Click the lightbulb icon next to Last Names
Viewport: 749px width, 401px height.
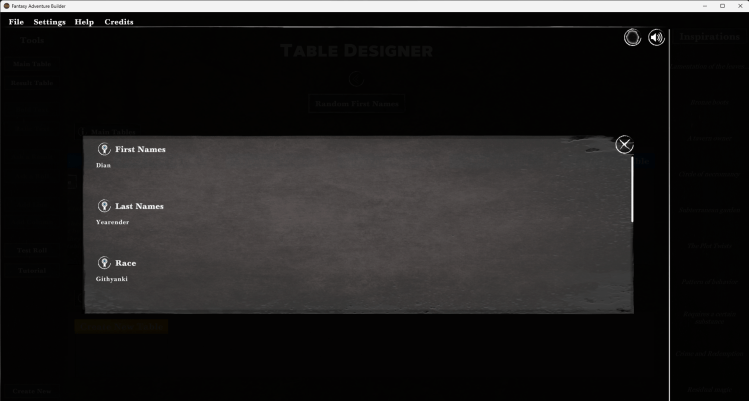(103, 206)
